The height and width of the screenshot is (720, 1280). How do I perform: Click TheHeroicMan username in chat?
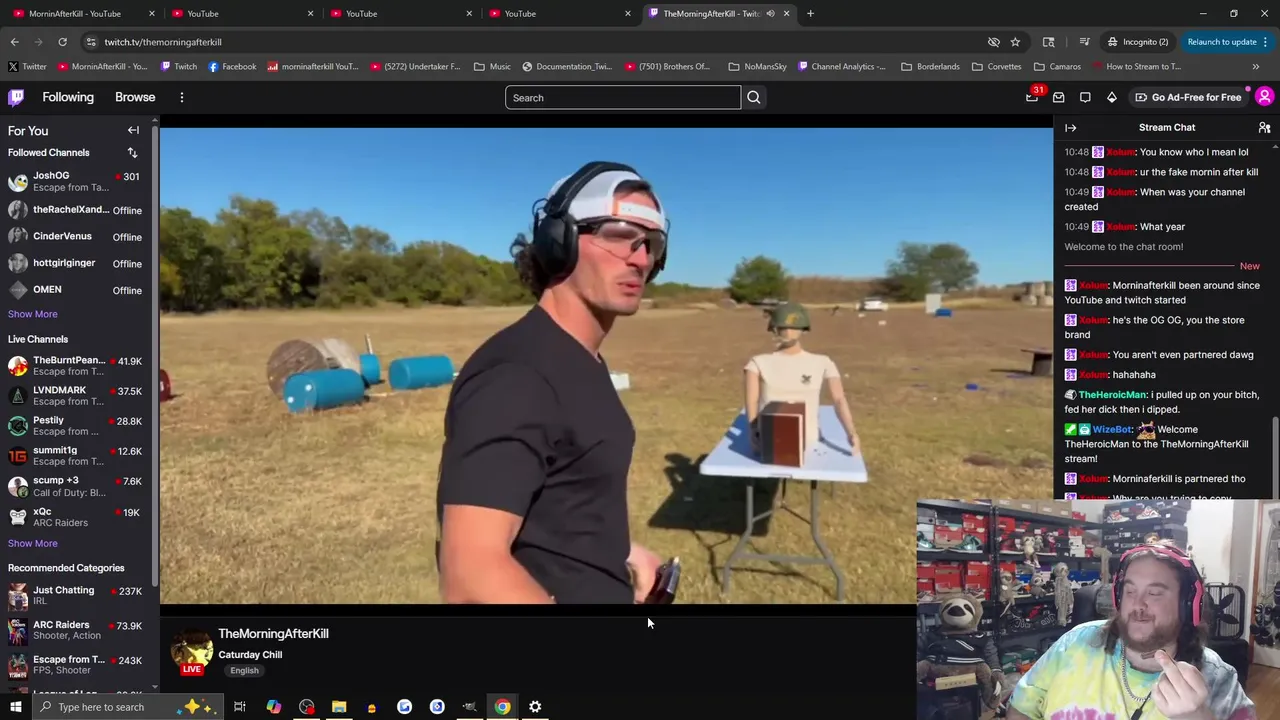(x=1111, y=395)
